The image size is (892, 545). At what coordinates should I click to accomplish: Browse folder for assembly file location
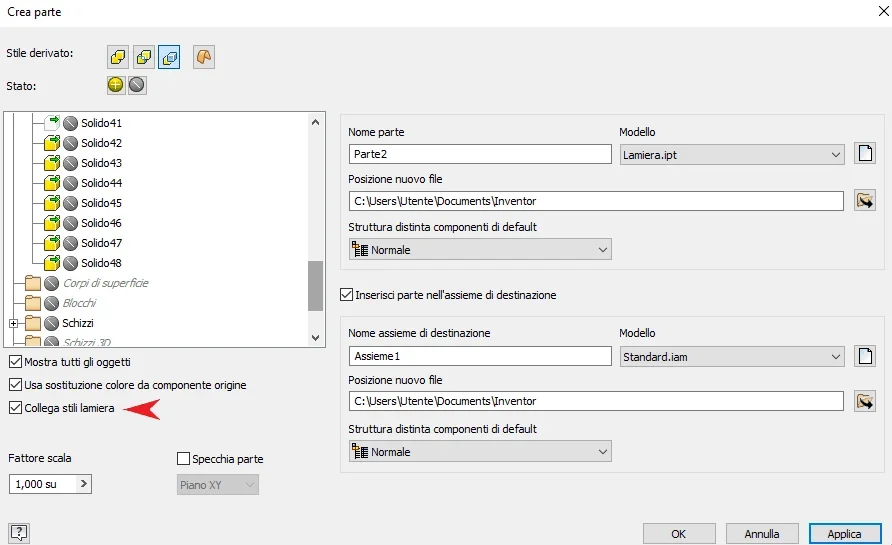865,401
